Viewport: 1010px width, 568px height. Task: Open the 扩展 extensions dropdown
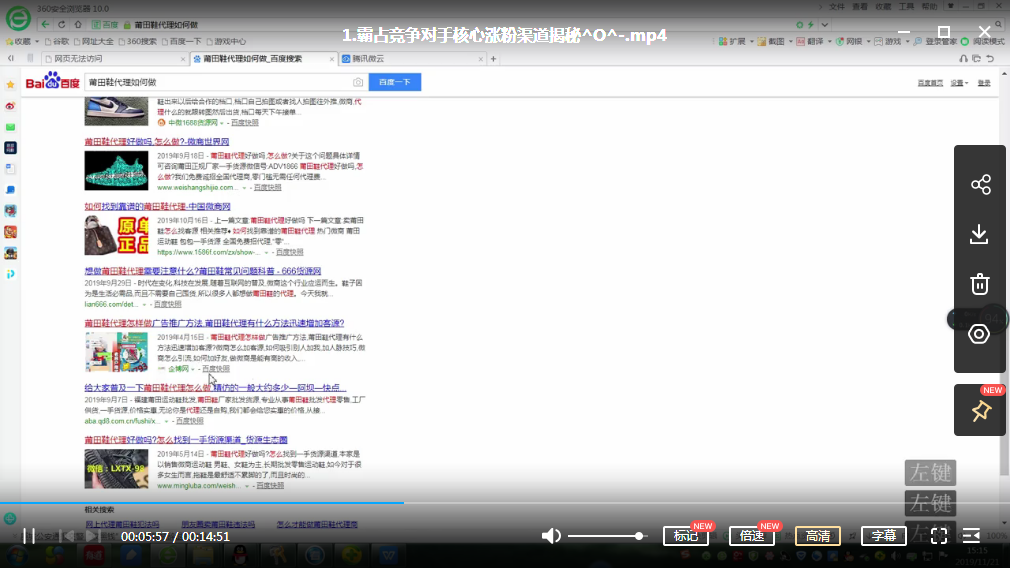point(736,41)
